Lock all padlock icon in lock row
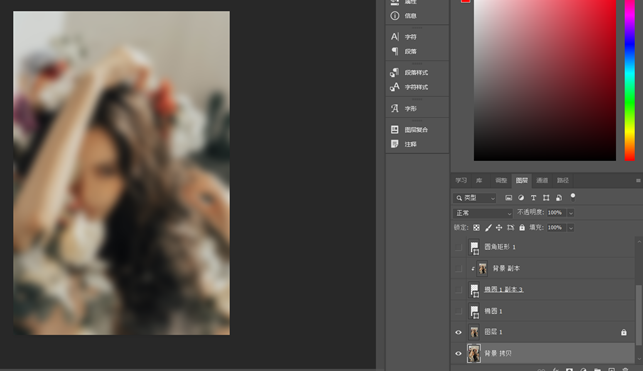Screen dimensions: 643x371 click(522, 228)
